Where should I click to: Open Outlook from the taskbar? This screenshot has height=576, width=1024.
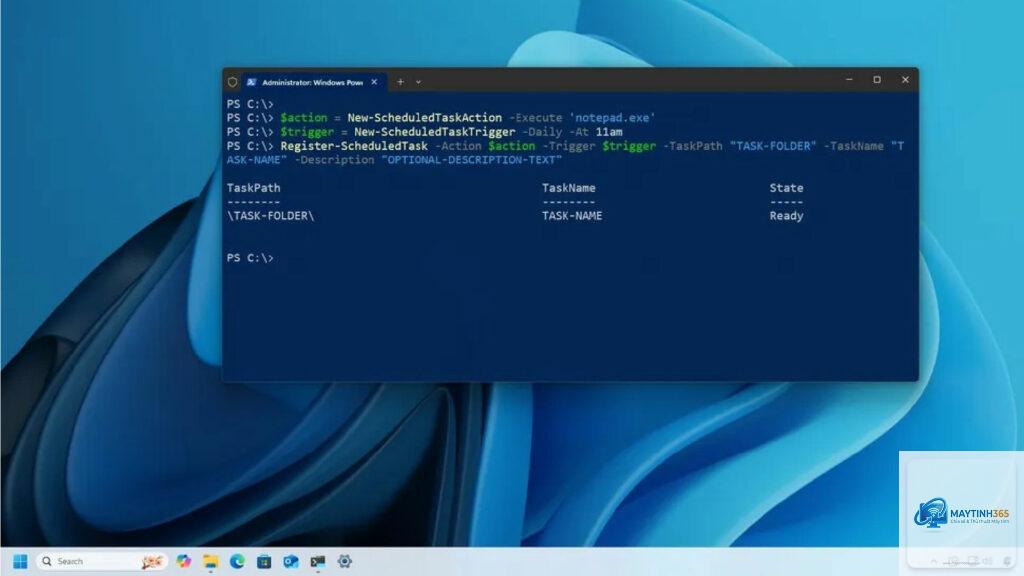pyautogui.click(x=291, y=561)
